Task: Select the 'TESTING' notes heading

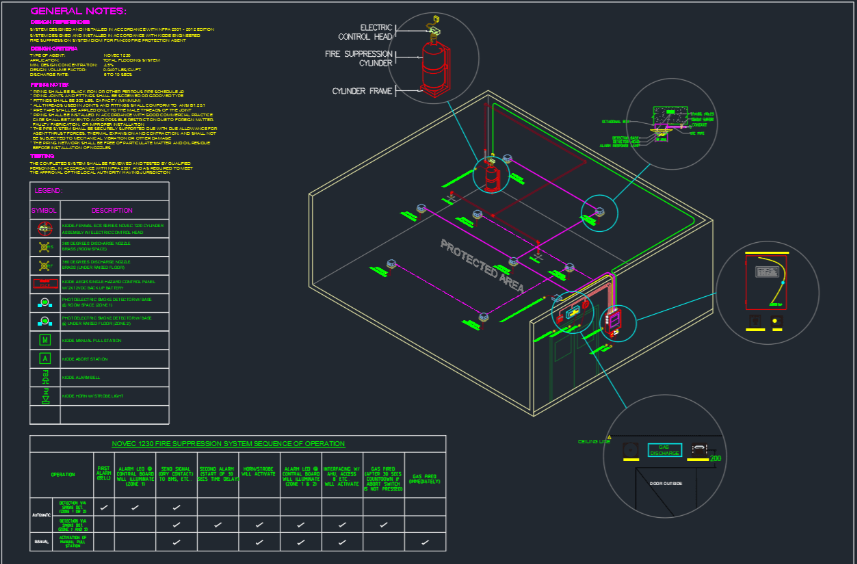Action: 42,156
